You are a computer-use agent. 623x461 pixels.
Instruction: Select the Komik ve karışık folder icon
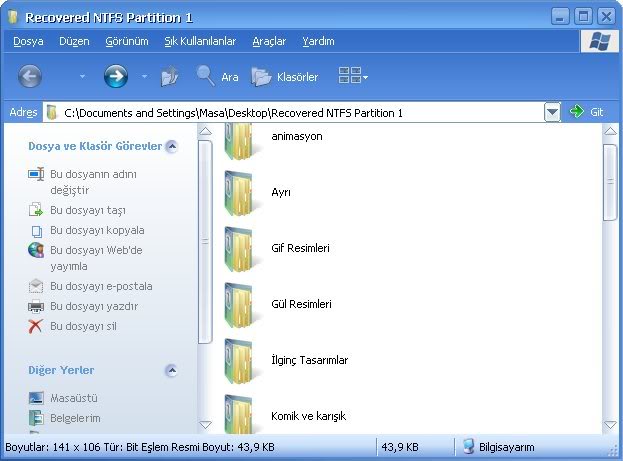pyautogui.click(x=238, y=413)
